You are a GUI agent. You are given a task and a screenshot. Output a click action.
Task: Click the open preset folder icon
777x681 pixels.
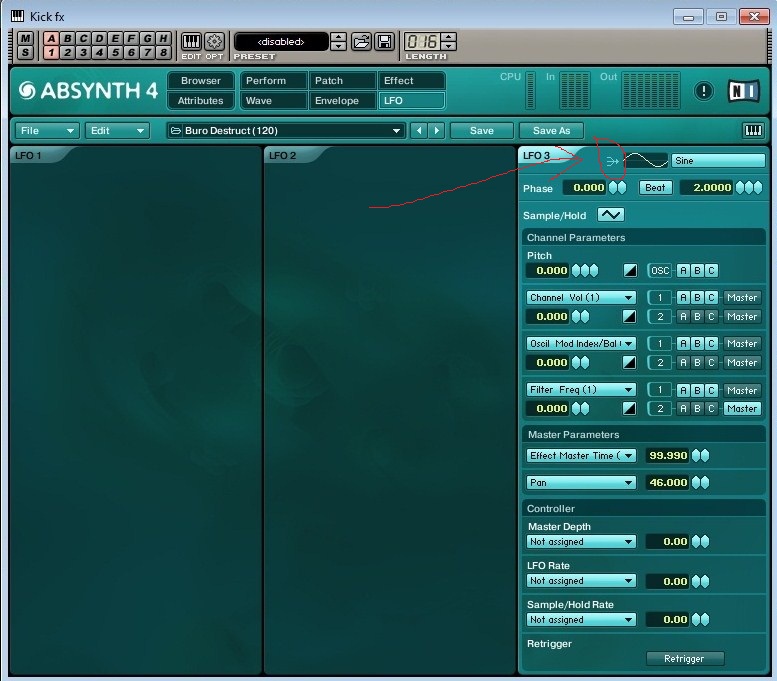[361, 42]
